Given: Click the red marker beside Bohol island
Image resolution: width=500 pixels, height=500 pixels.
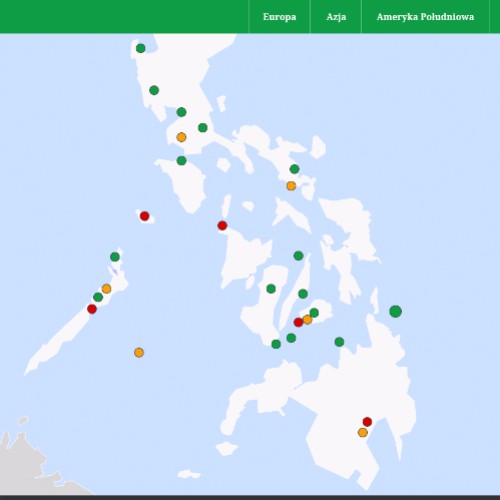Looking at the screenshot, I should [x=298, y=322].
